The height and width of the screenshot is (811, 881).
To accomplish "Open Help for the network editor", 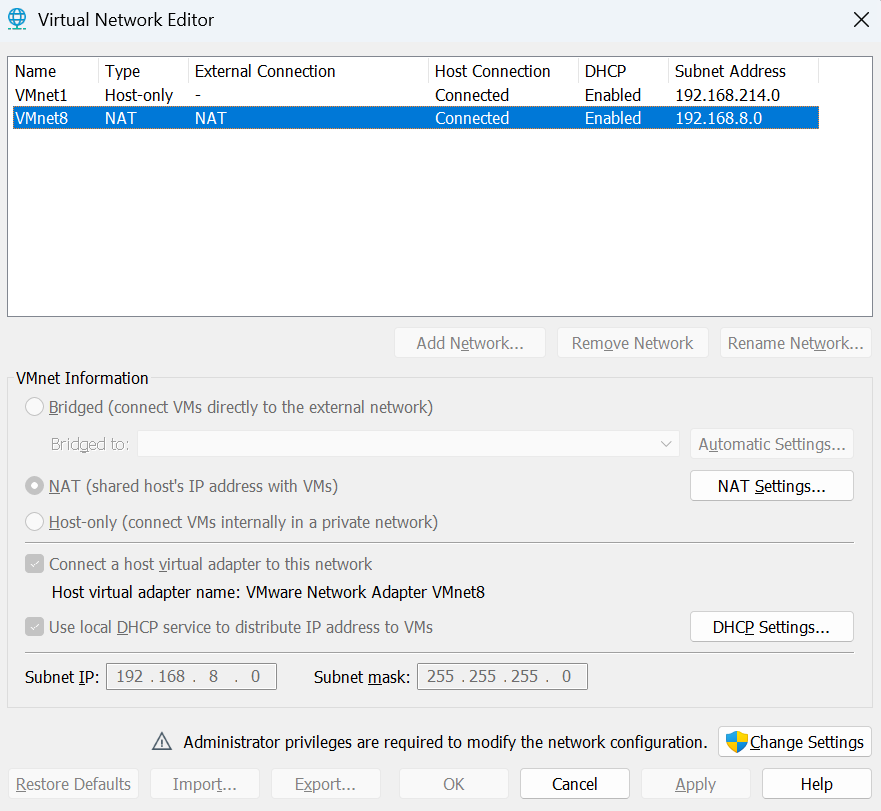I will (816, 784).
